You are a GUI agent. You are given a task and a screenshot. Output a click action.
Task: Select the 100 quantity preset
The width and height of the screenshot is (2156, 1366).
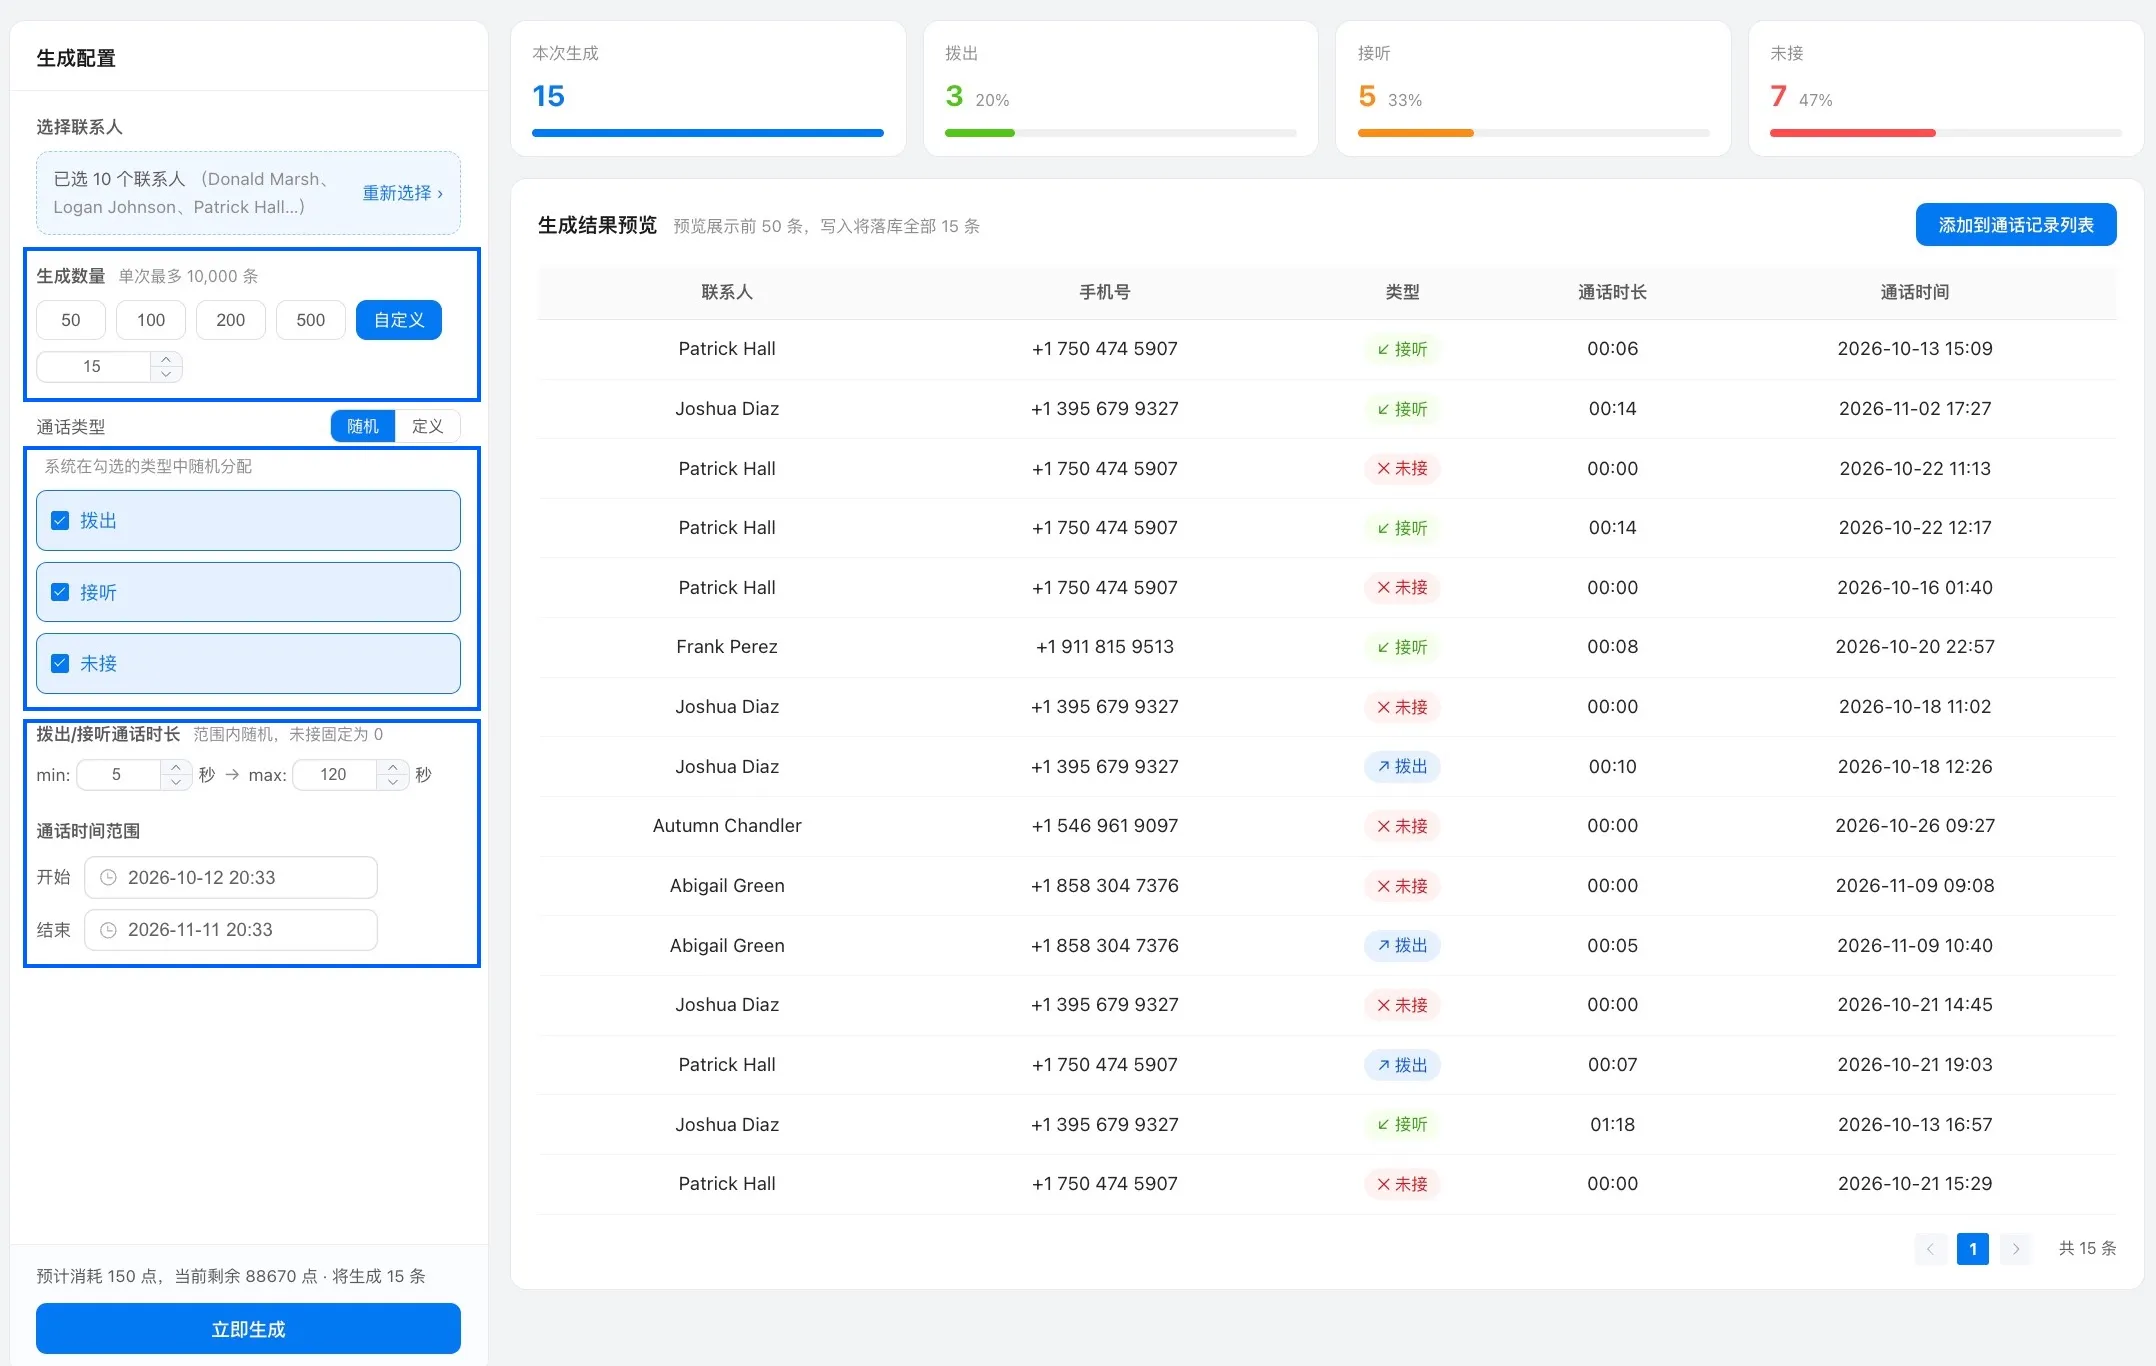(x=151, y=320)
